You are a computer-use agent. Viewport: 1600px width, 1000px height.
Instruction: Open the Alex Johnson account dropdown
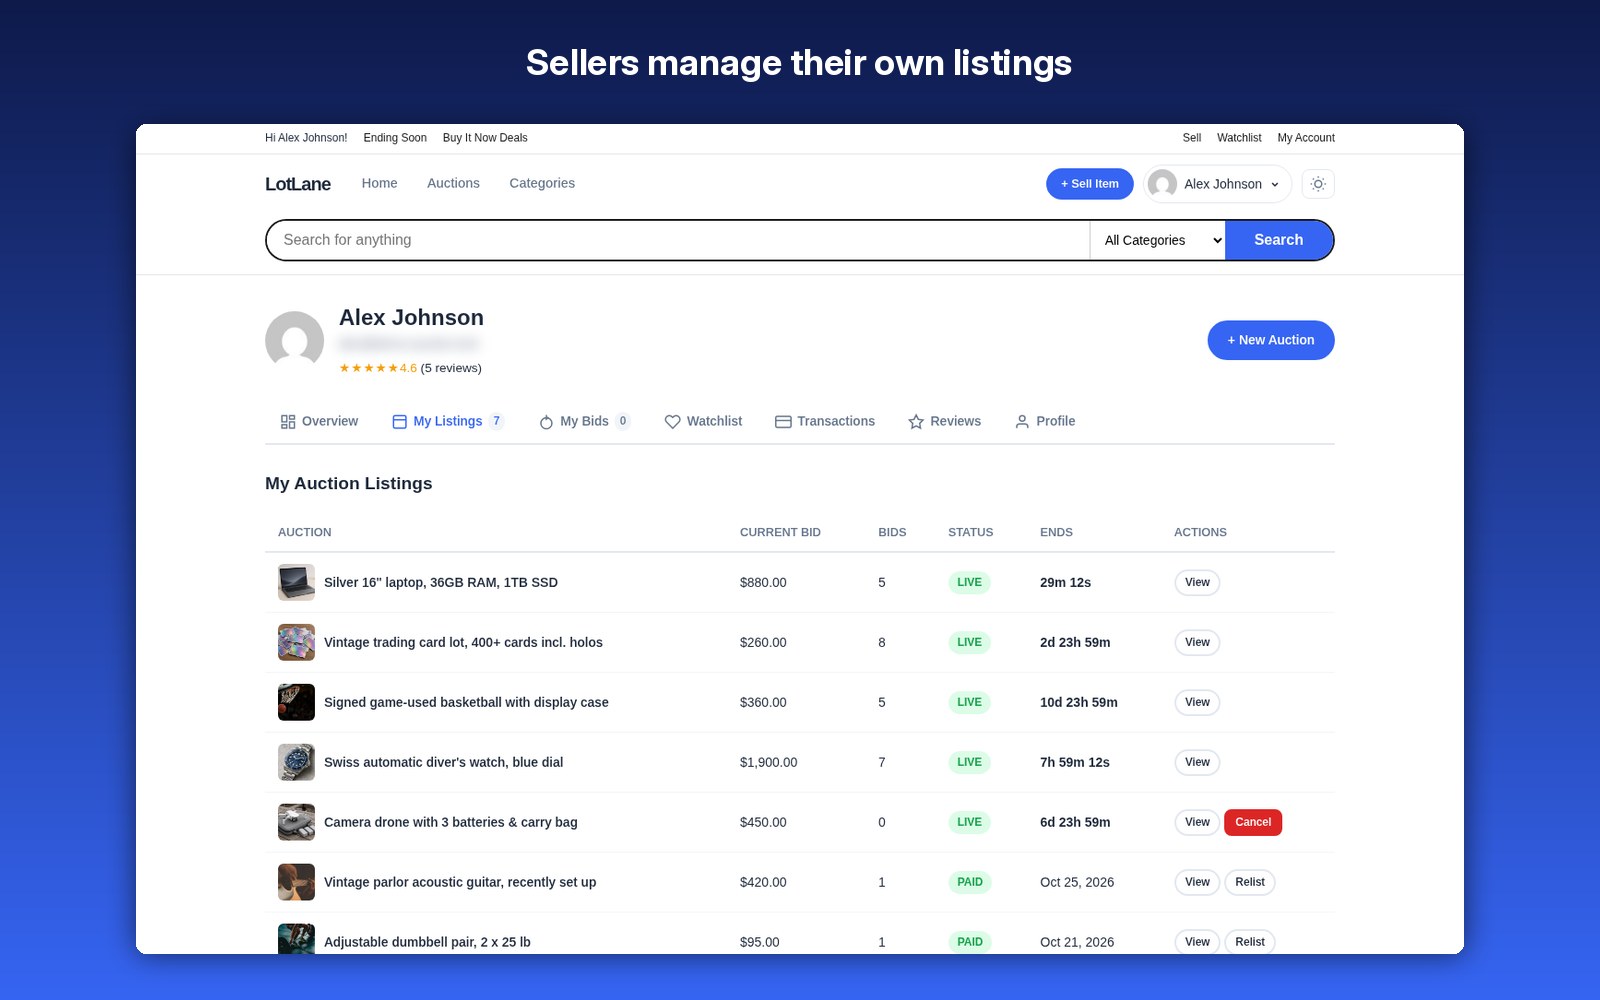pos(1217,184)
